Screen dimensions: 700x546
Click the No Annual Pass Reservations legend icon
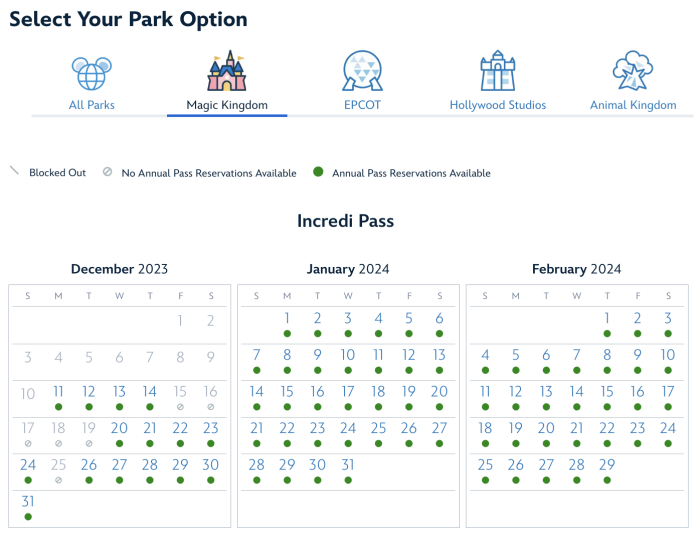107,172
